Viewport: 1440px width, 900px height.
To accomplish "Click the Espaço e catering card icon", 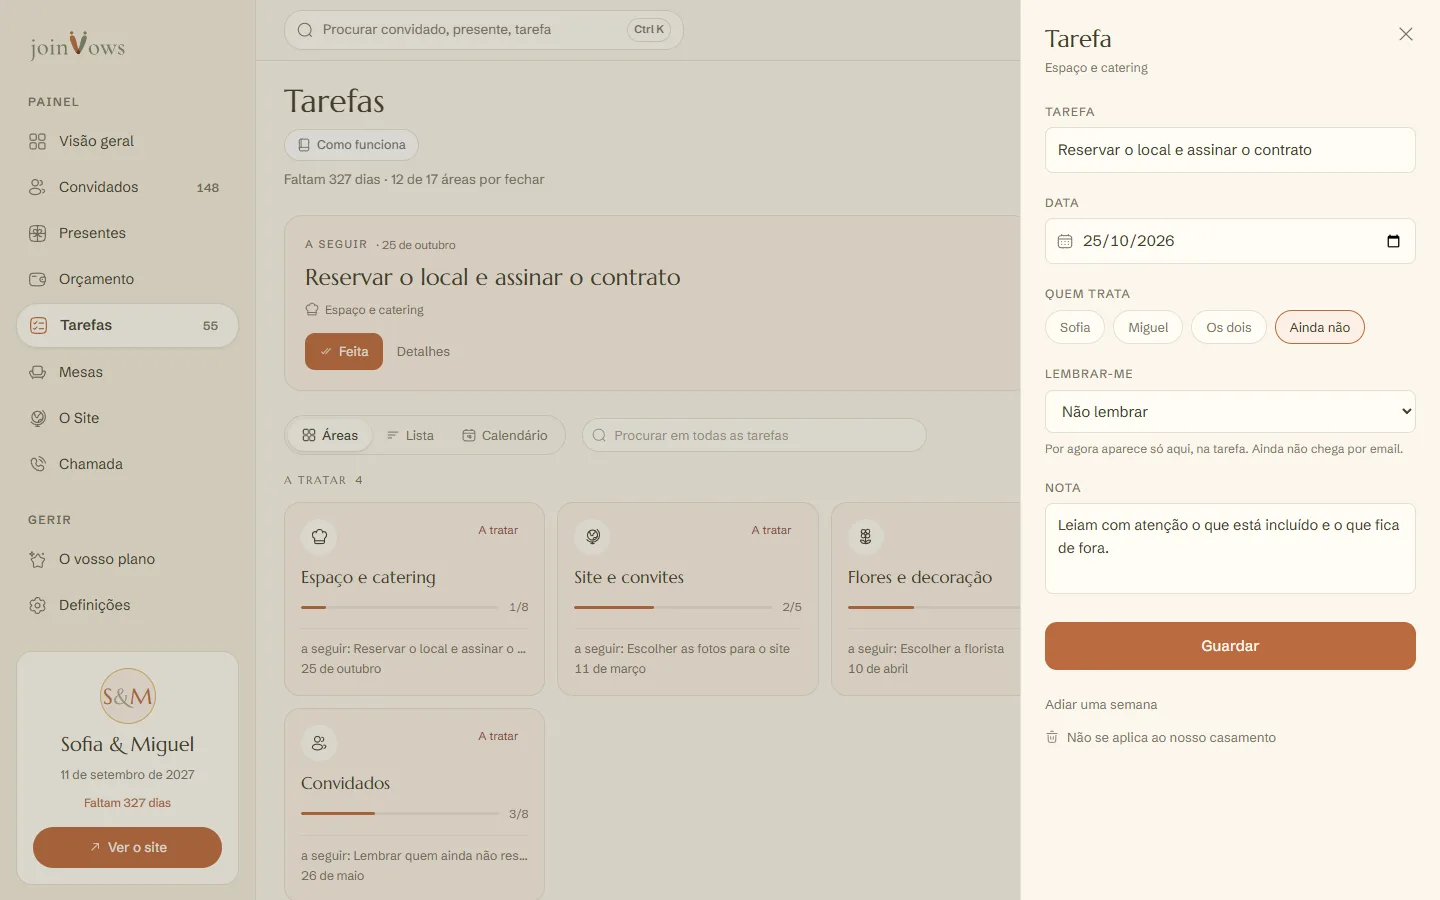I will click(319, 537).
